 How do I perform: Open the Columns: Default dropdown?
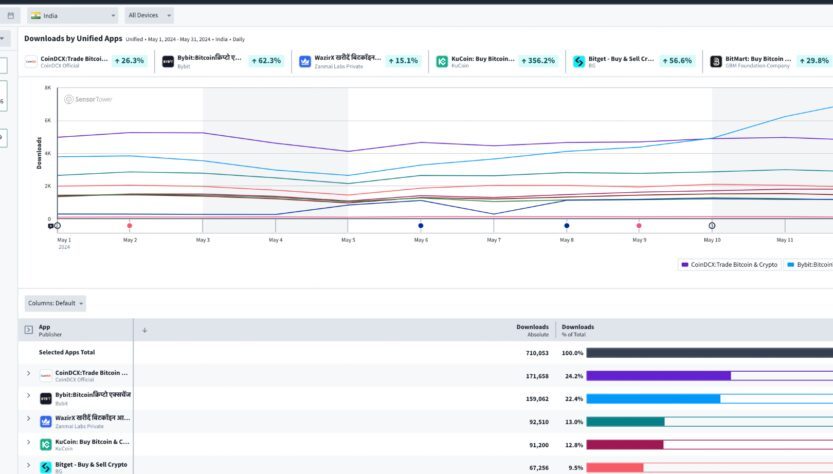55,303
